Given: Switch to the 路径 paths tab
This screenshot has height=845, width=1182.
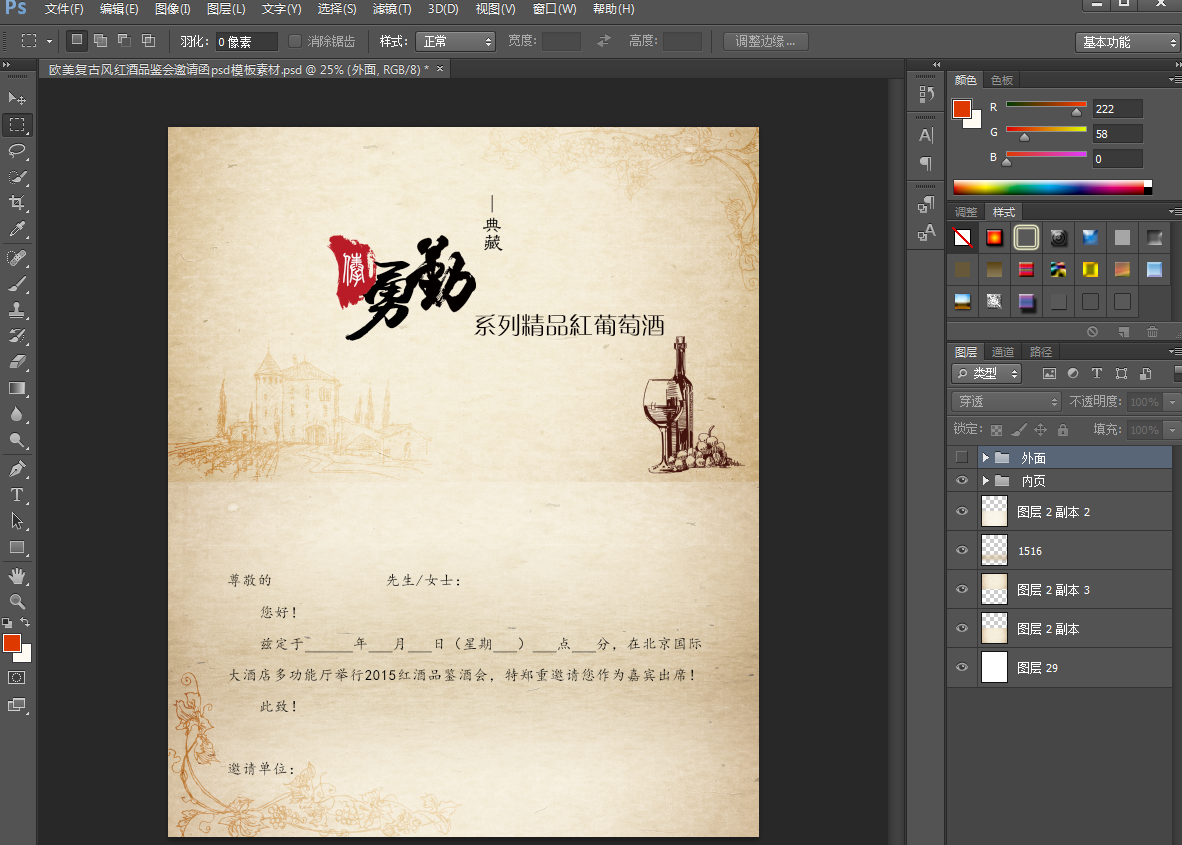Looking at the screenshot, I should coord(1040,352).
